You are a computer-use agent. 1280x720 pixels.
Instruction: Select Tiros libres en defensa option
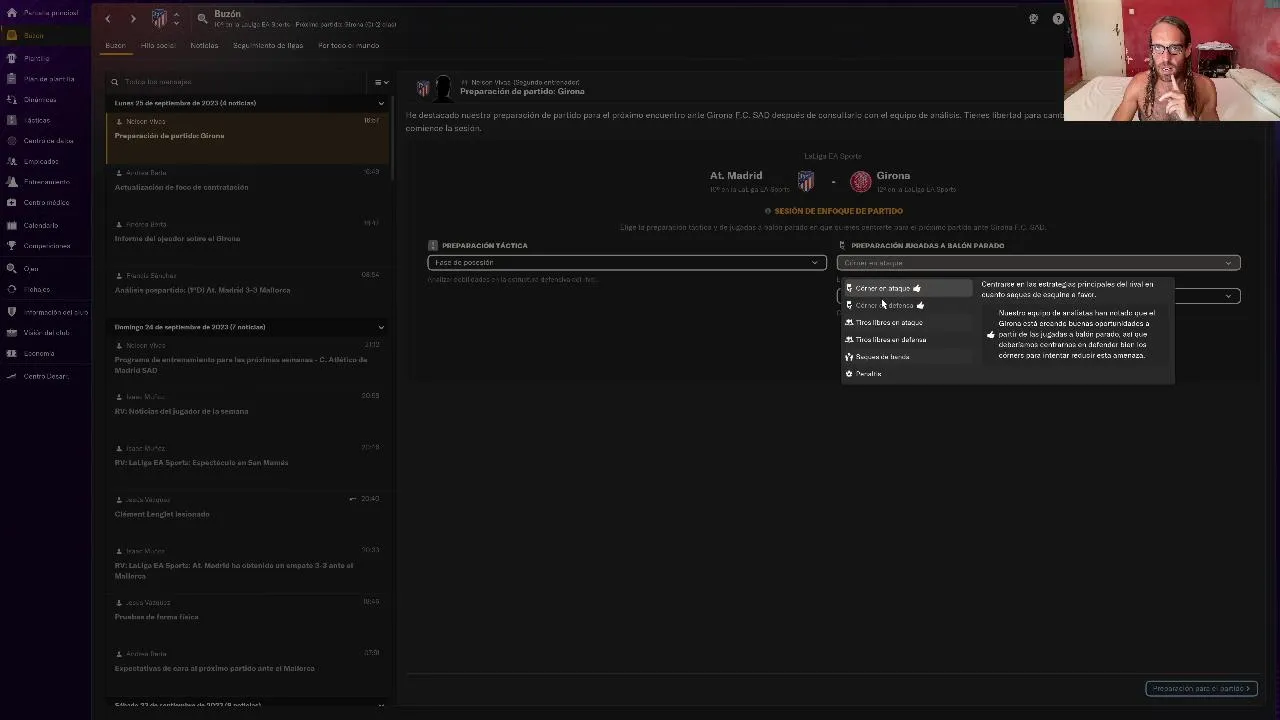906,339
